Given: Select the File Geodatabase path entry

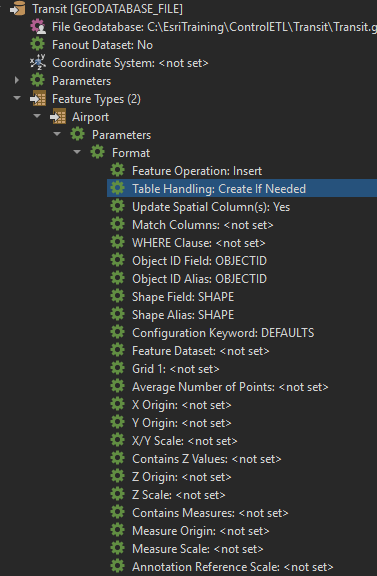Looking at the screenshot, I should point(214,27).
